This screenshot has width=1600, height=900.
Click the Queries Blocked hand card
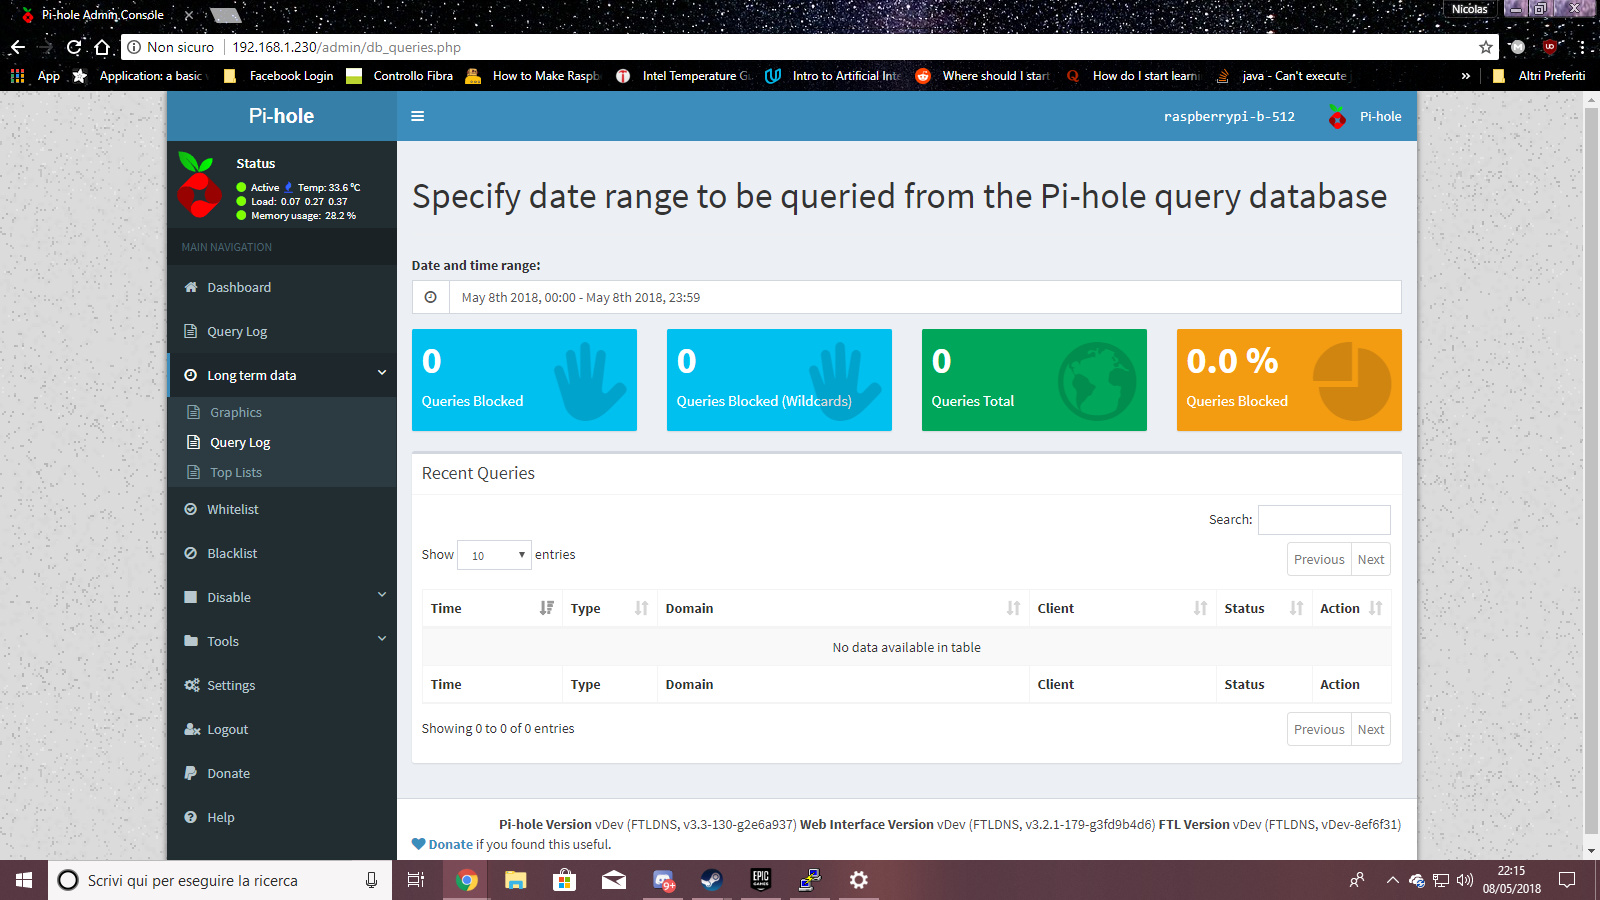click(x=524, y=380)
